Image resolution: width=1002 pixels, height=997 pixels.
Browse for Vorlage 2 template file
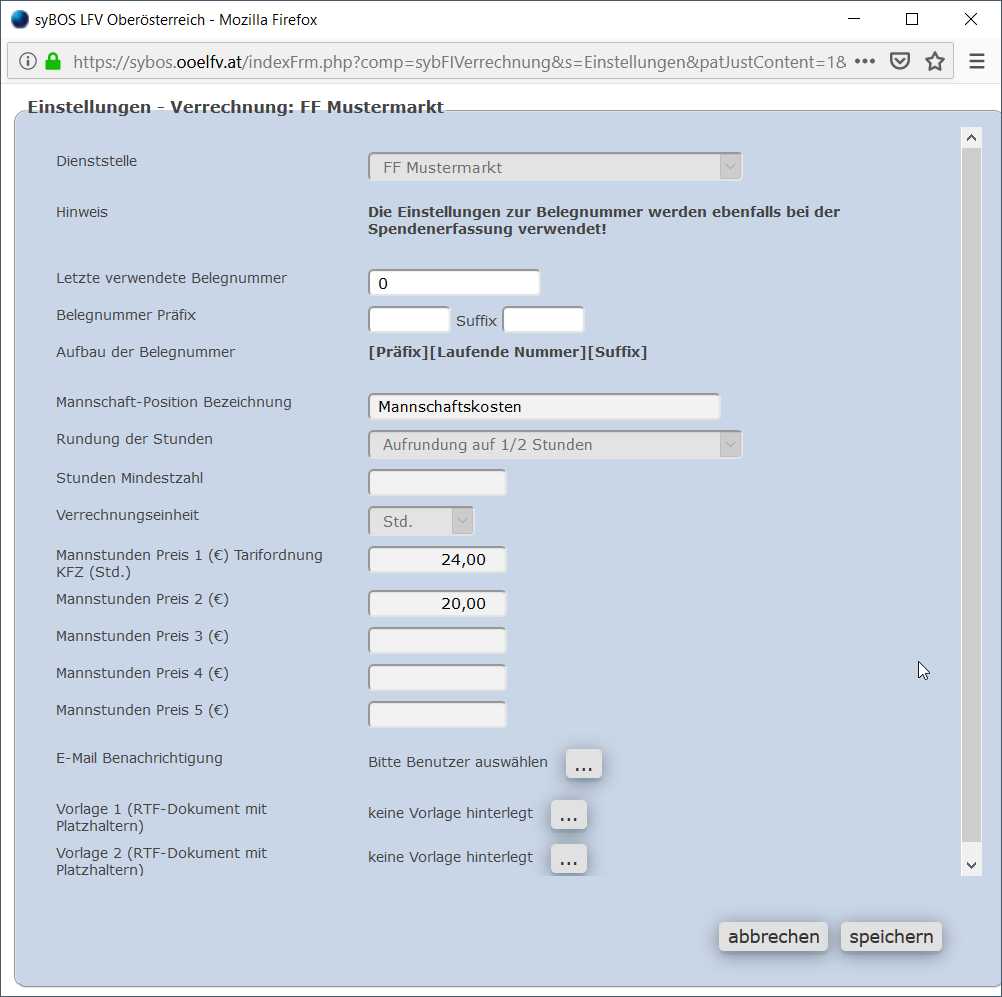[x=569, y=859]
